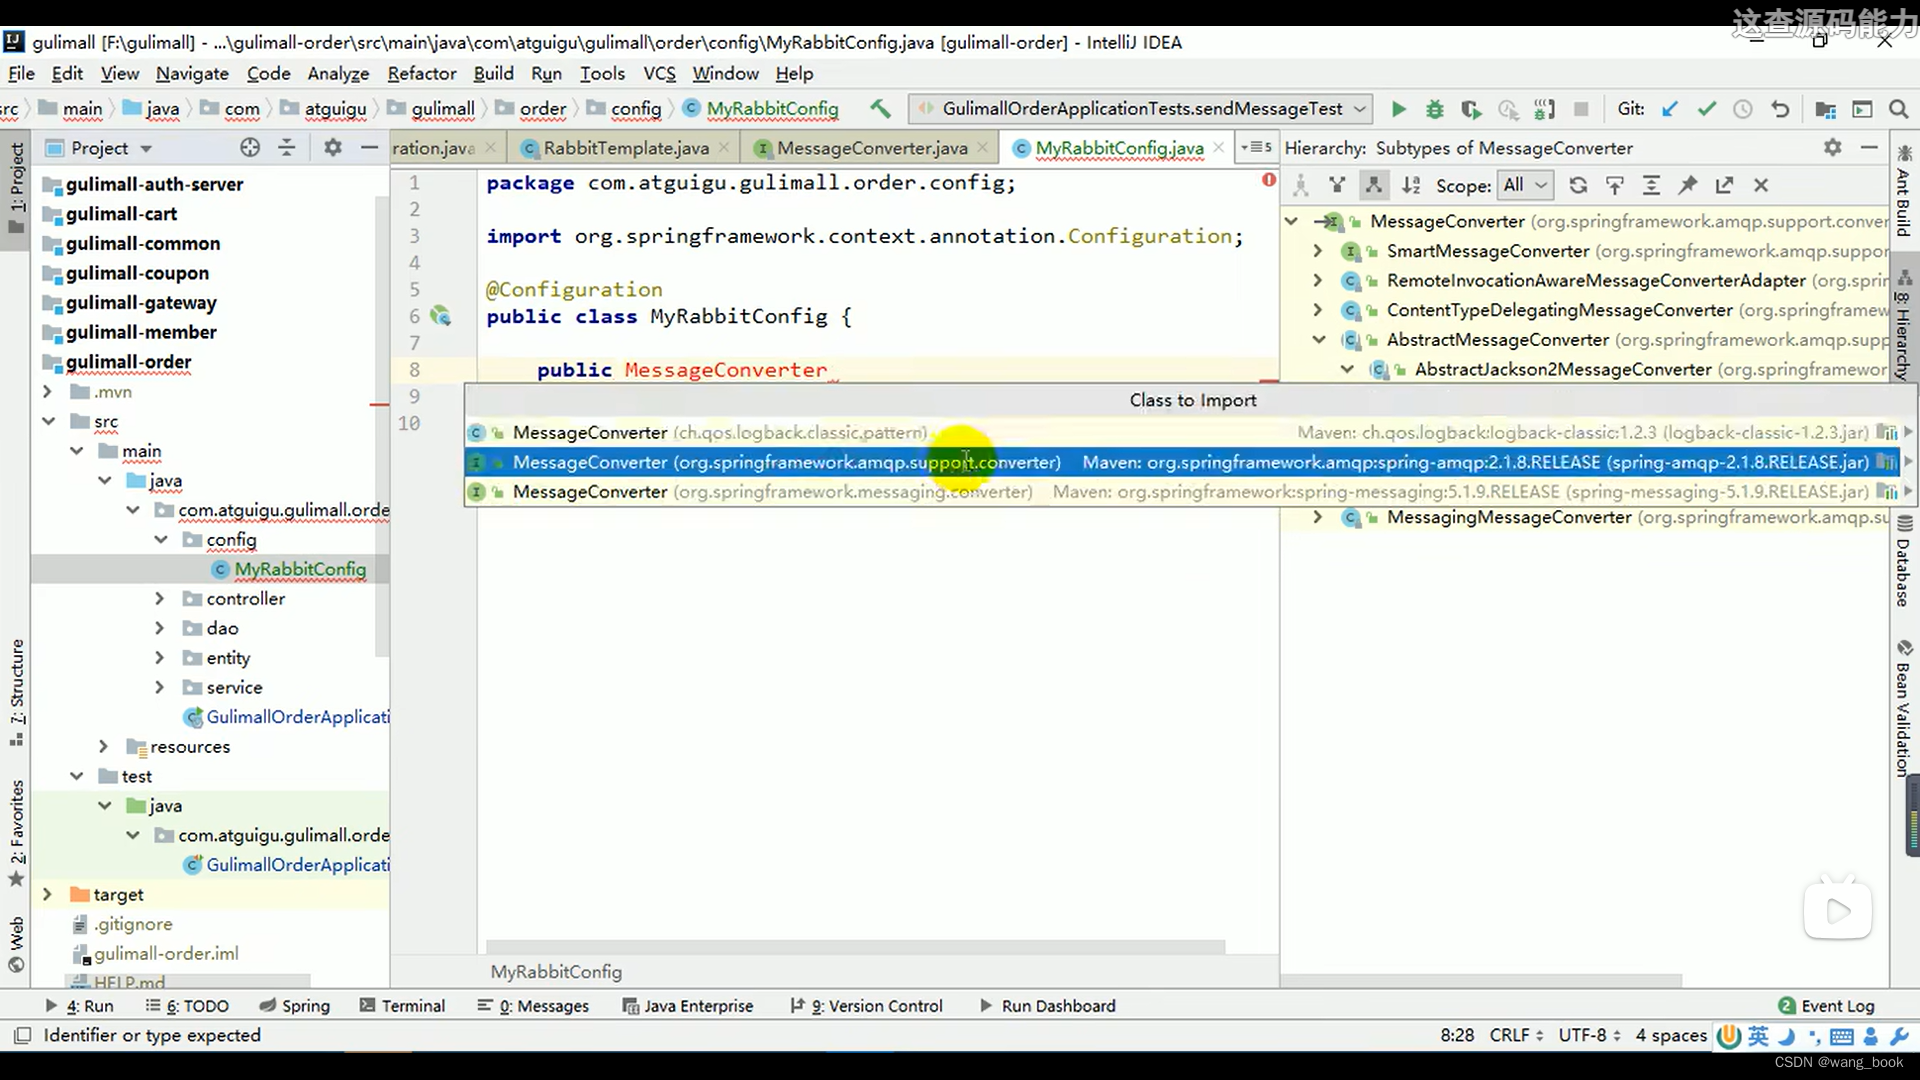Screen dimensions: 1920x1080
Task: Open the Refactor menu
Action: (x=421, y=74)
